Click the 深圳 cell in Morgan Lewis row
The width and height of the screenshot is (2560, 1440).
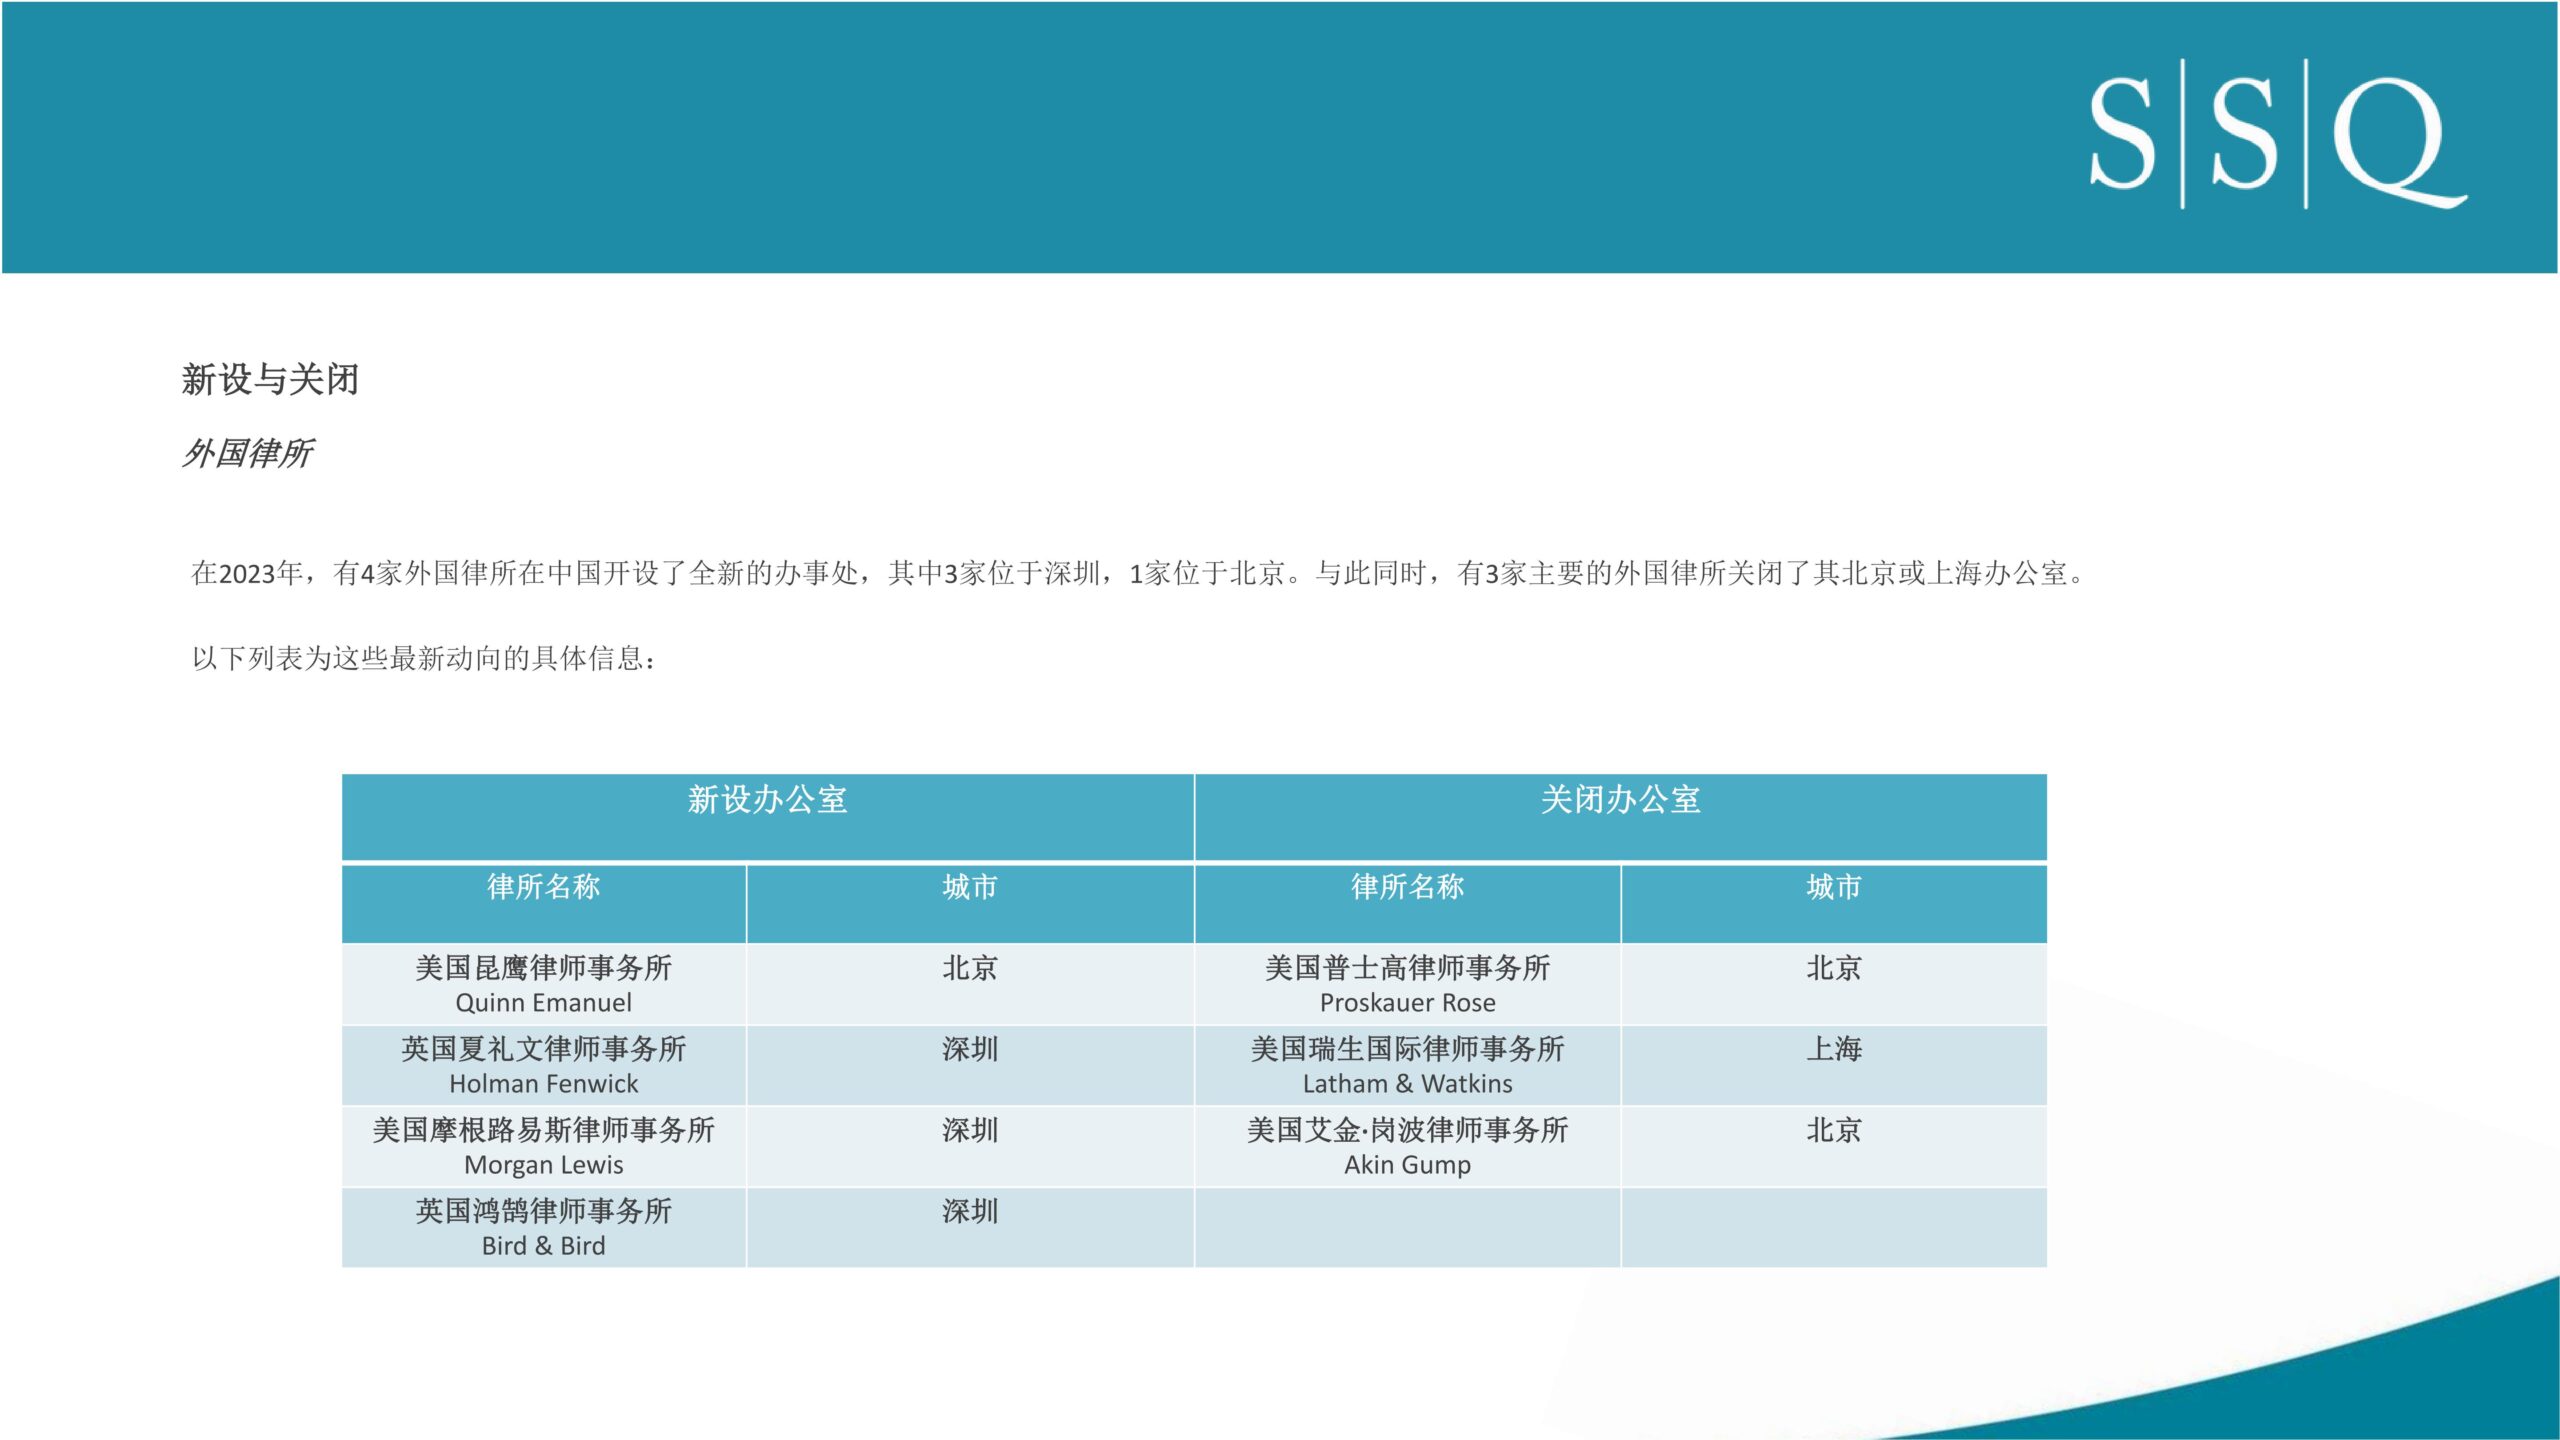(x=969, y=1146)
